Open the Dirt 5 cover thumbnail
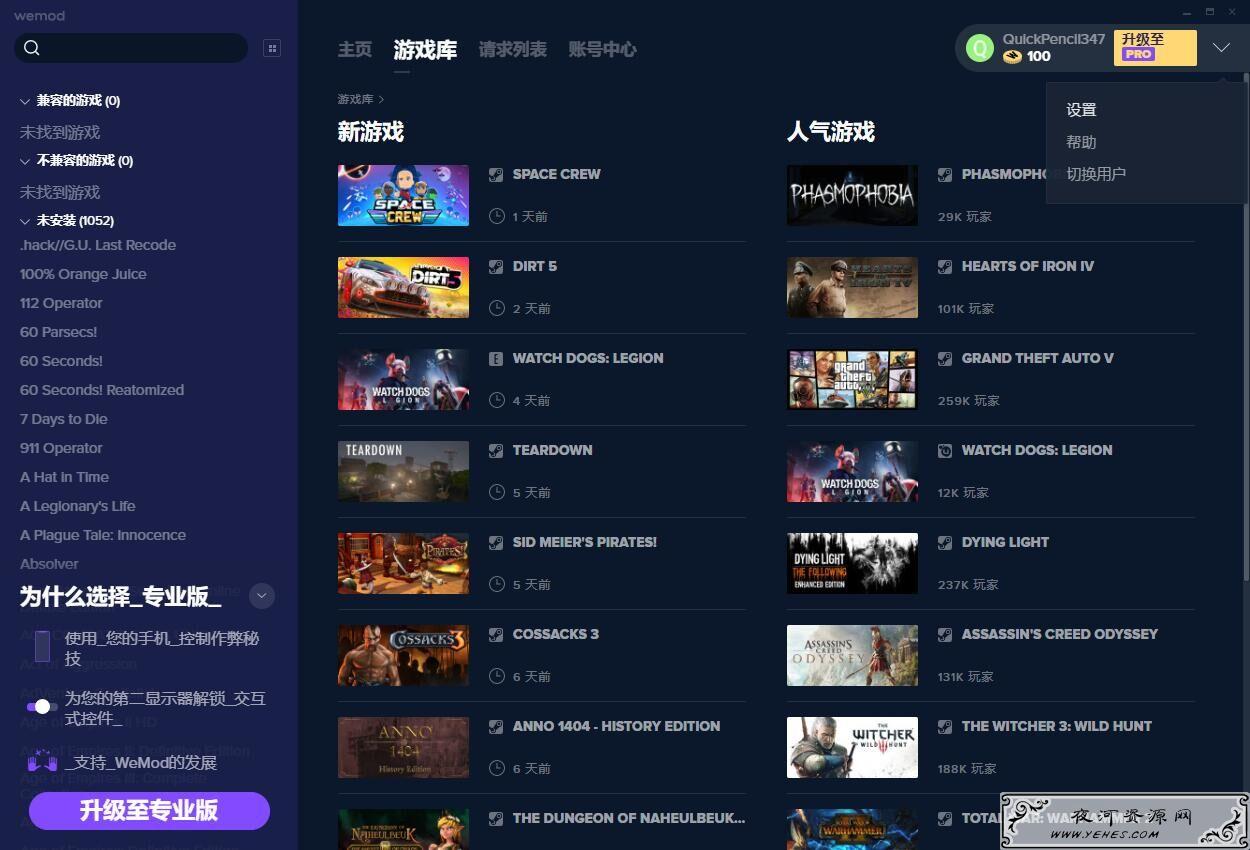The height and width of the screenshot is (850, 1250). (x=403, y=287)
